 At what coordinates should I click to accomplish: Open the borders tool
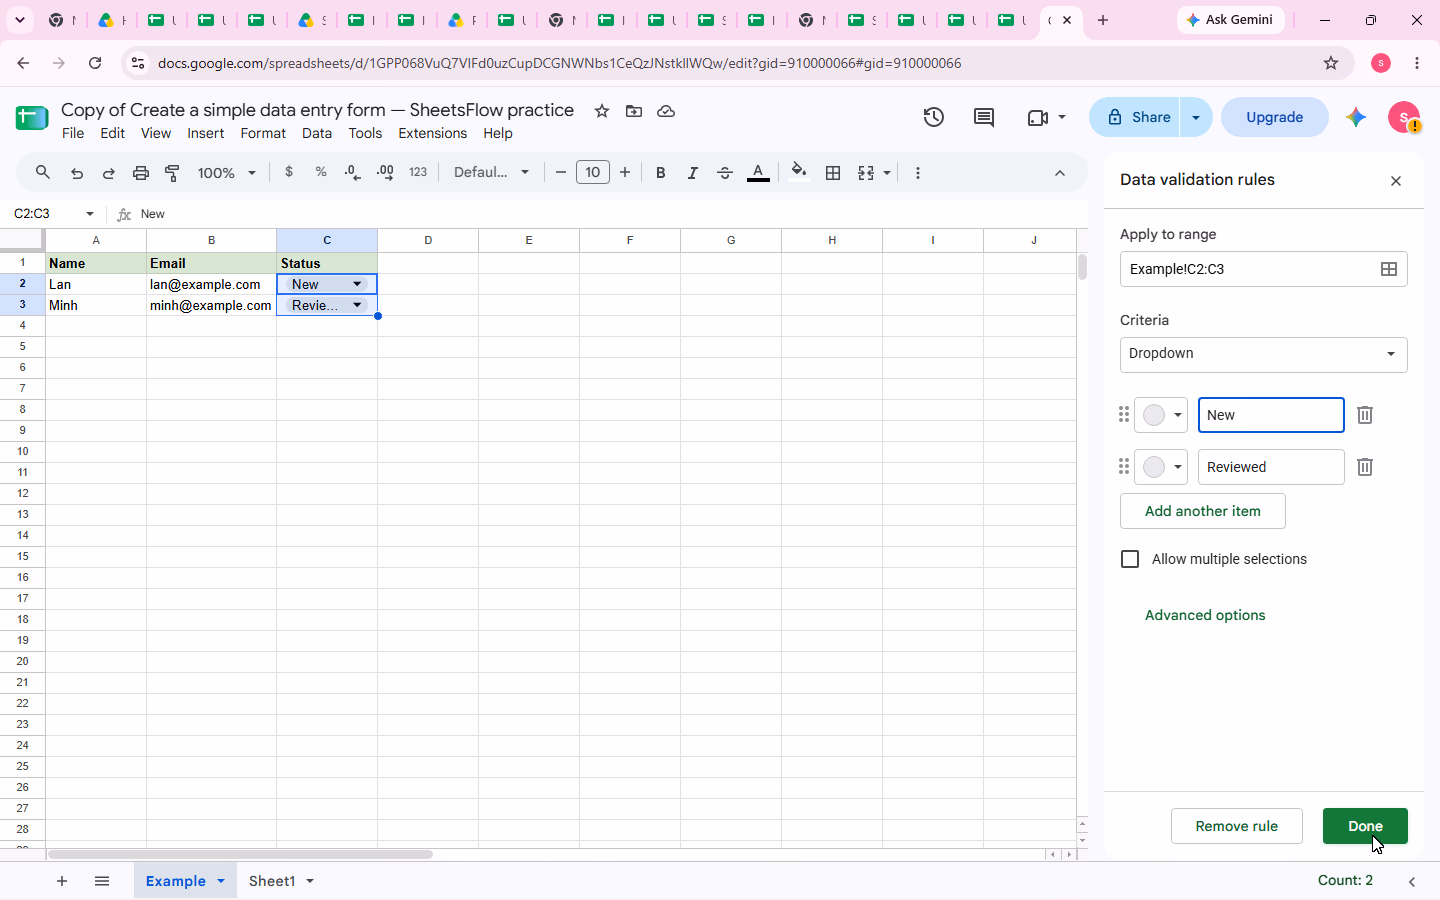[833, 173]
